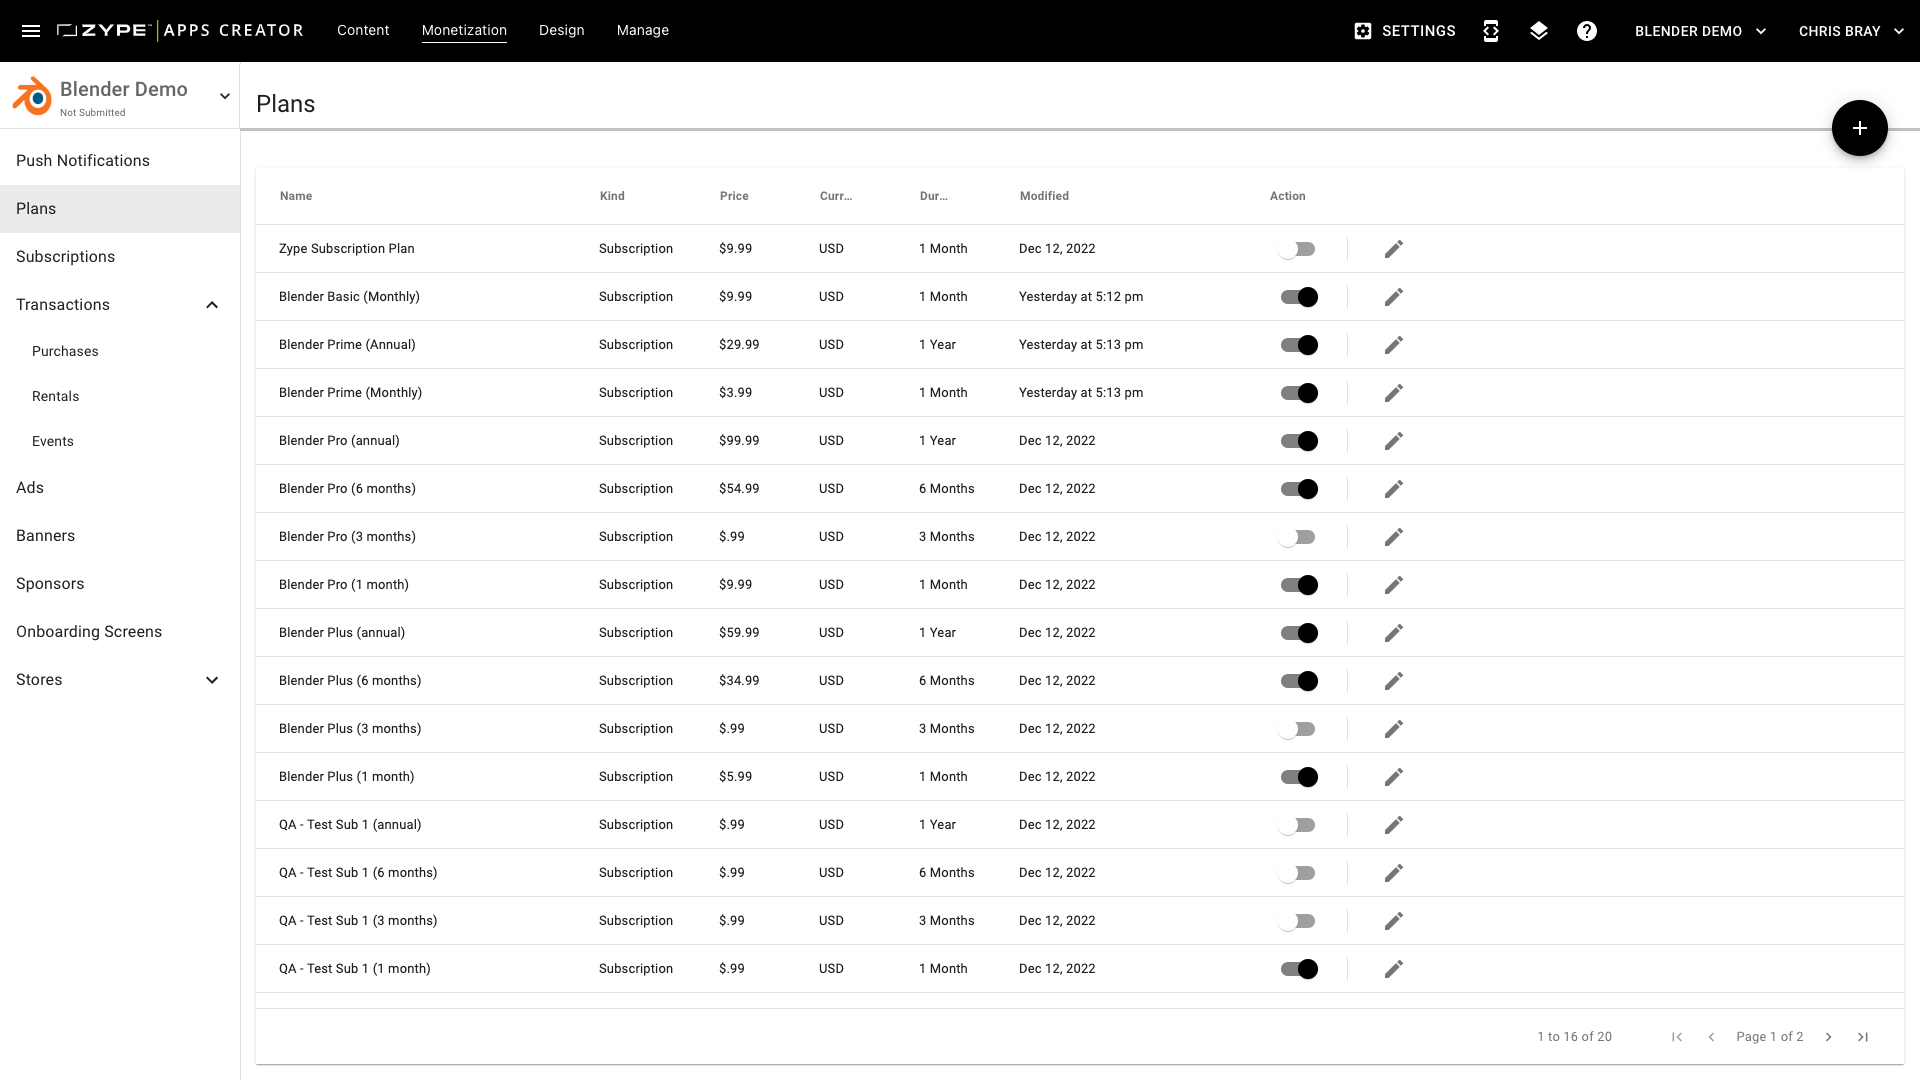This screenshot has height=1080, width=1920.
Task: Enable the Zype Subscription Plan toggle
Action: coord(1298,249)
